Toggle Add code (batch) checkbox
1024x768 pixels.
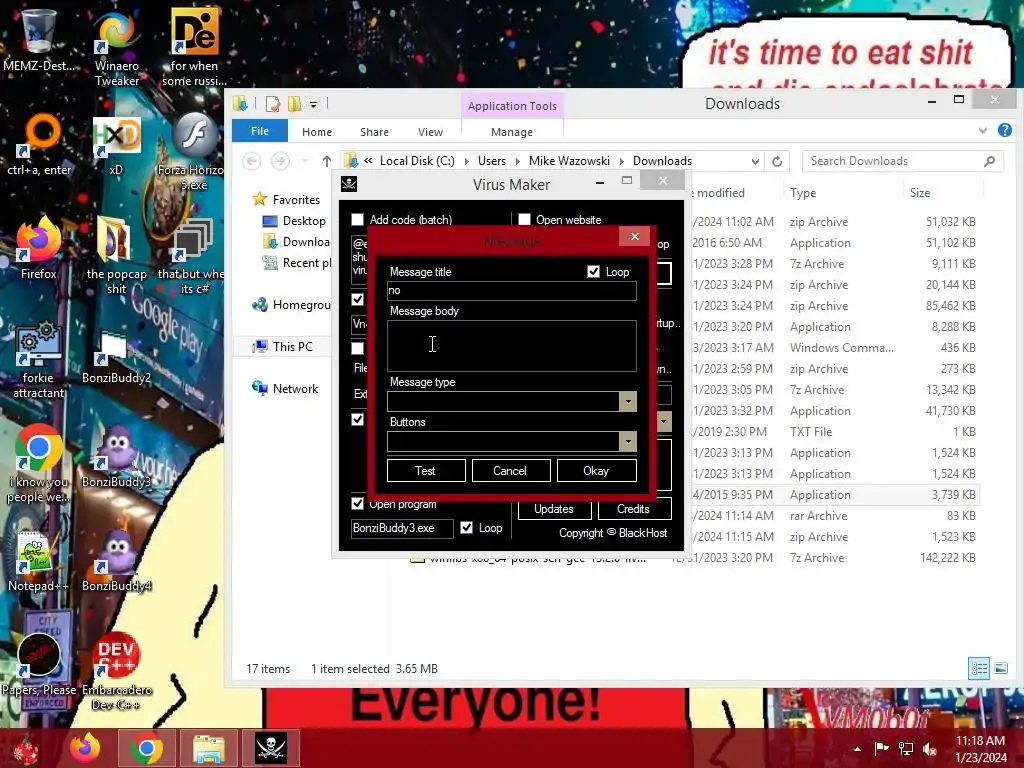coord(357,219)
